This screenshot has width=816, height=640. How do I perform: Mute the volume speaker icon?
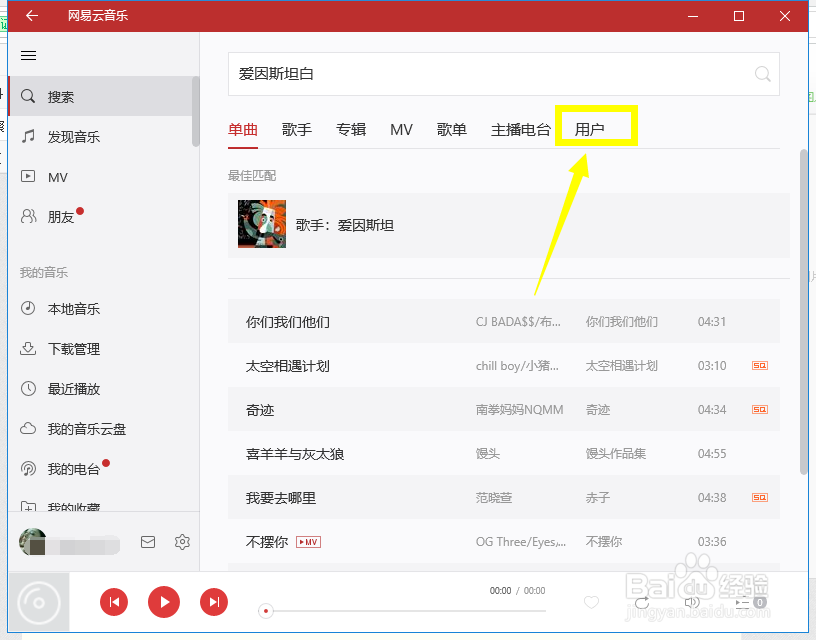(x=692, y=602)
